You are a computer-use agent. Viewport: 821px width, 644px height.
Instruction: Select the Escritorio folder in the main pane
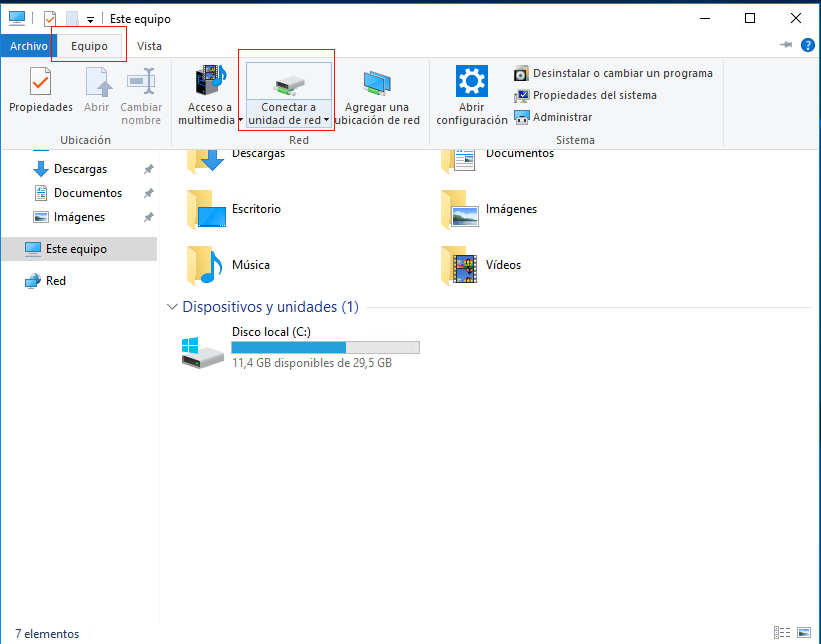234,209
